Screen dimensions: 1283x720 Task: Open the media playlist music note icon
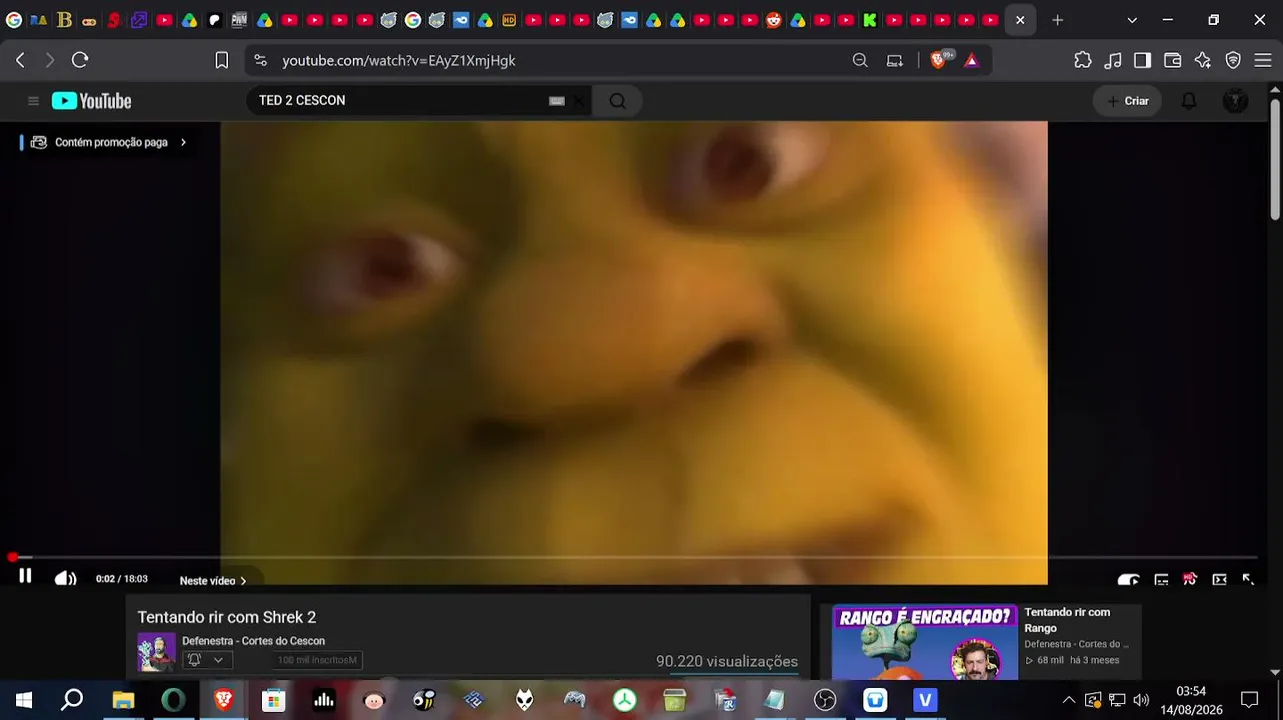(1113, 60)
